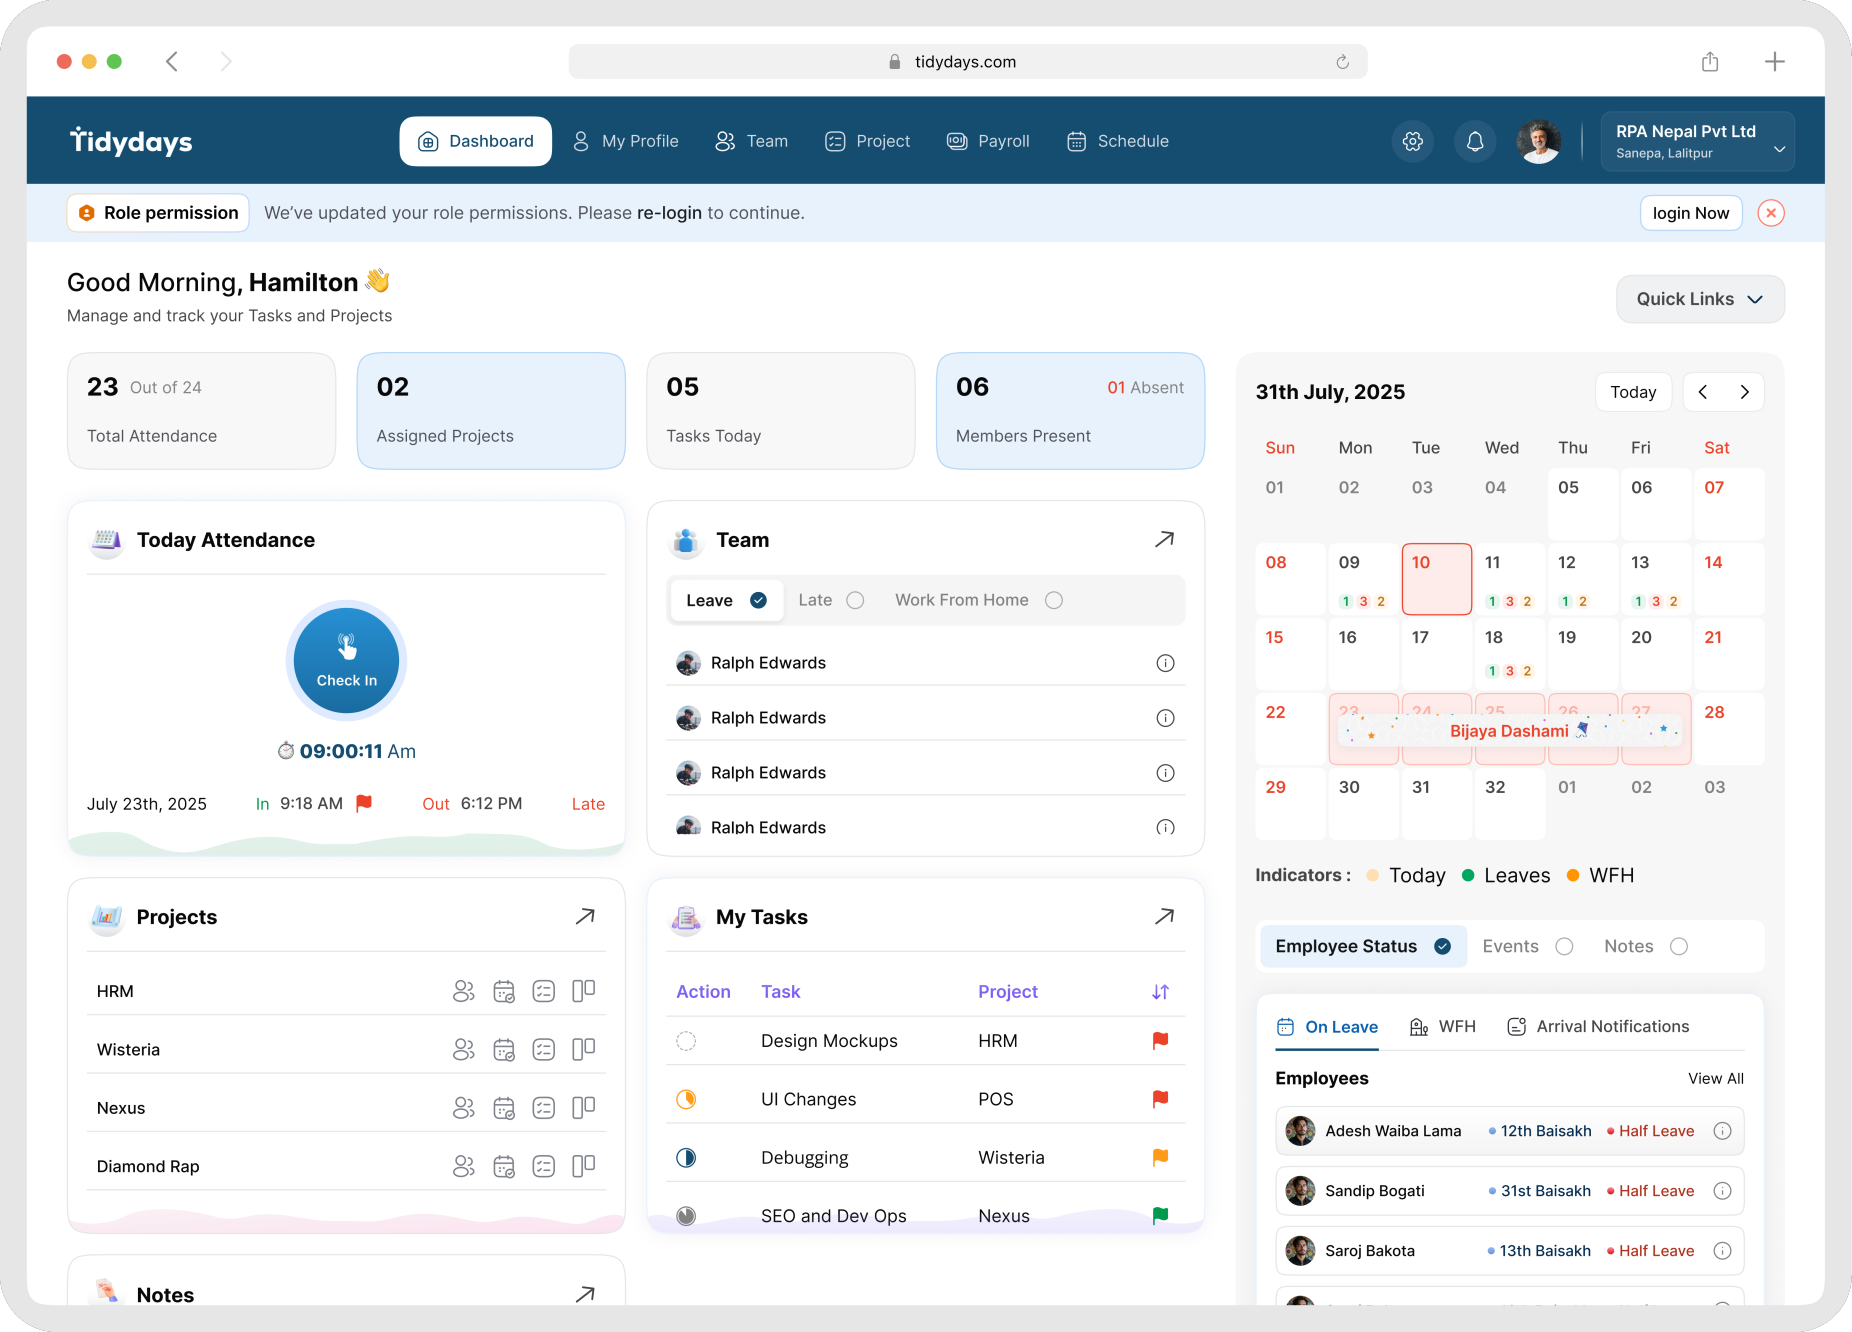Click the board icon for Nexus project
Image resolution: width=1852 pixels, height=1332 pixels.
583,1108
